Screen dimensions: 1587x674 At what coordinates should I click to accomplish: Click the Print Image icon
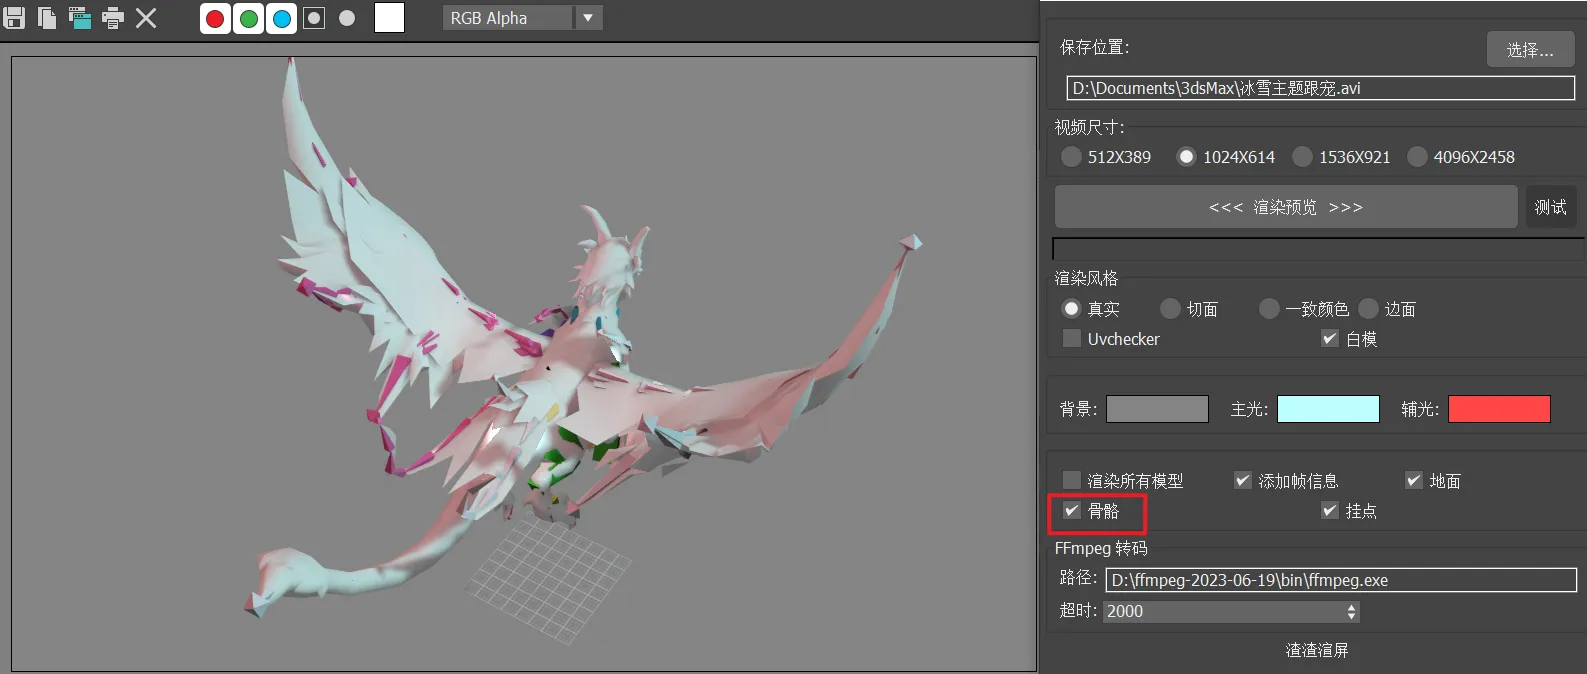click(113, 17)
